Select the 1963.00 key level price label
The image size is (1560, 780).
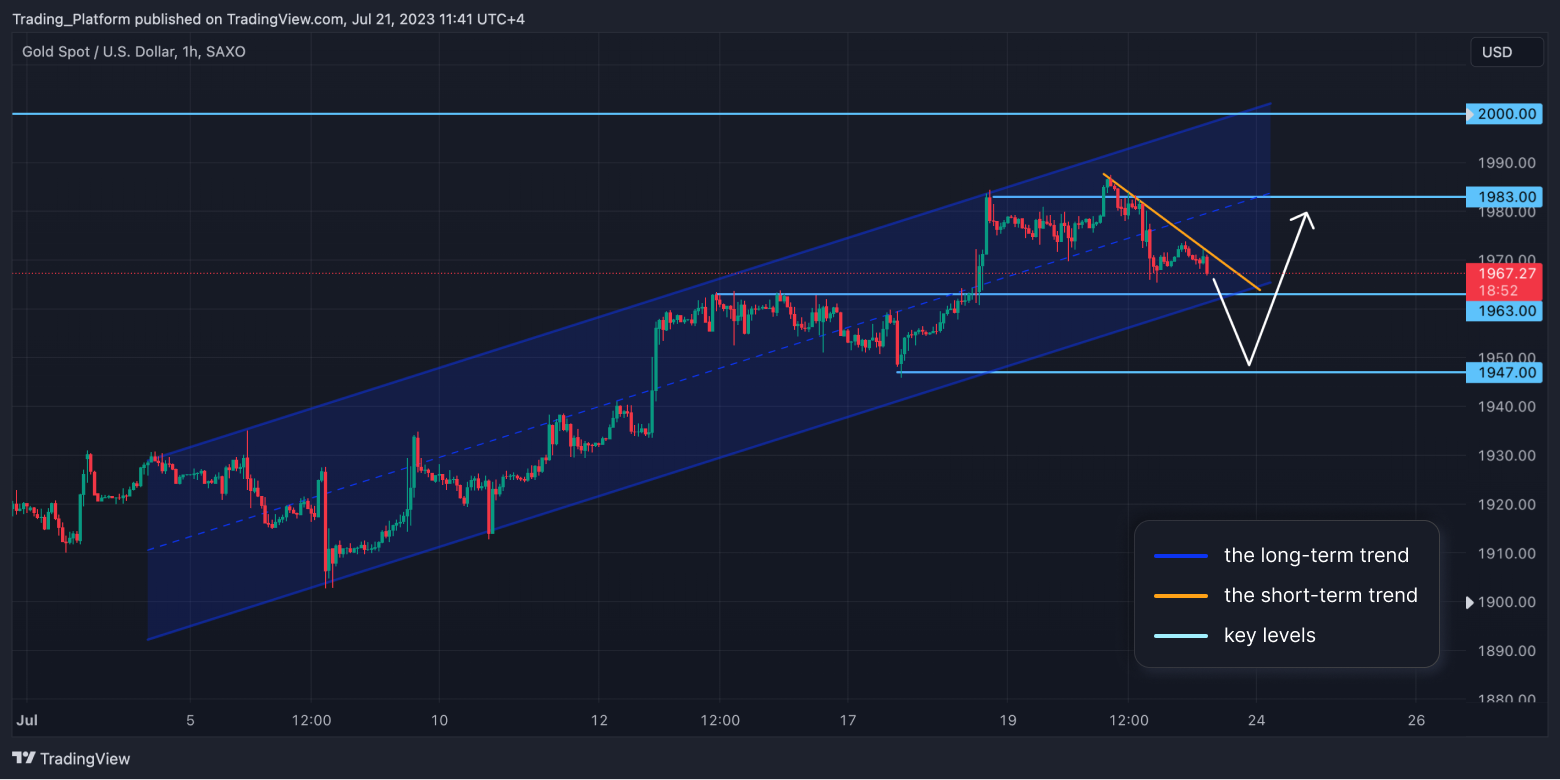pos(1504,311)
